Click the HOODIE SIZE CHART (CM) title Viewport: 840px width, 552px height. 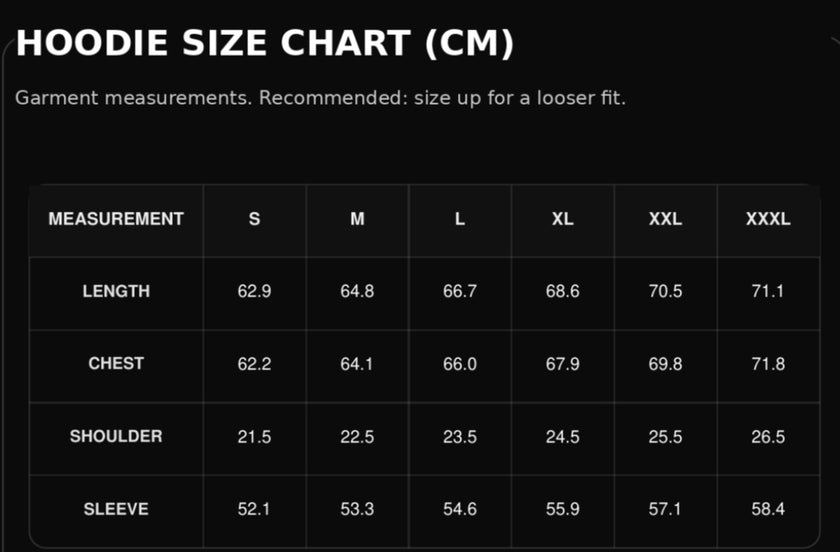tap(265, 43)
